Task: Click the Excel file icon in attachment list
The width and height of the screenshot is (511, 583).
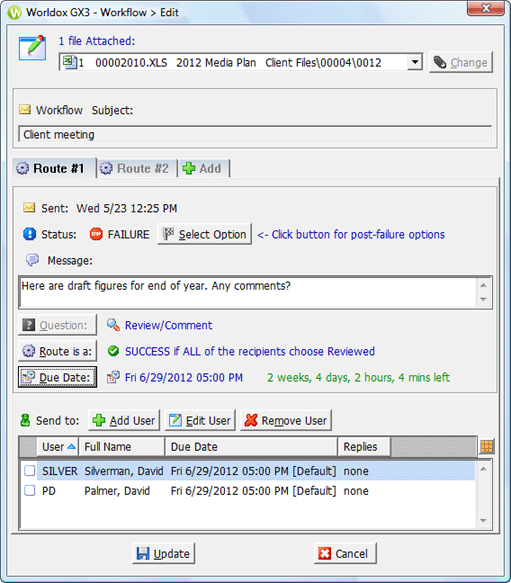Action: [x=69, y=62]
